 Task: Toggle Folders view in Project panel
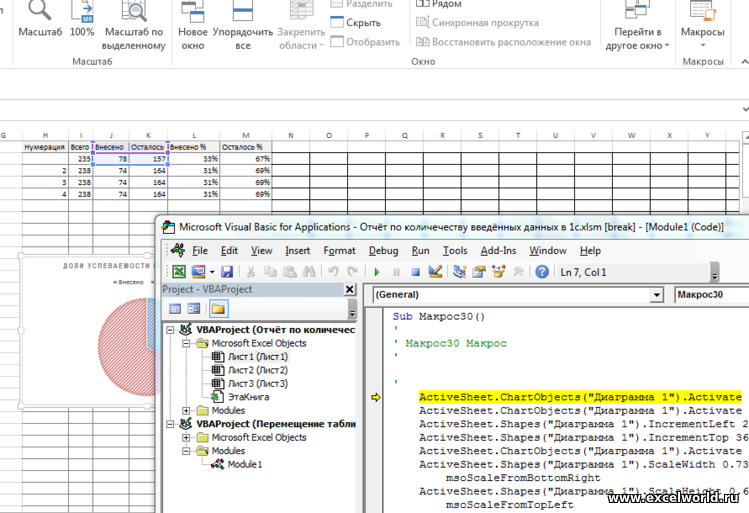[217, 309]
